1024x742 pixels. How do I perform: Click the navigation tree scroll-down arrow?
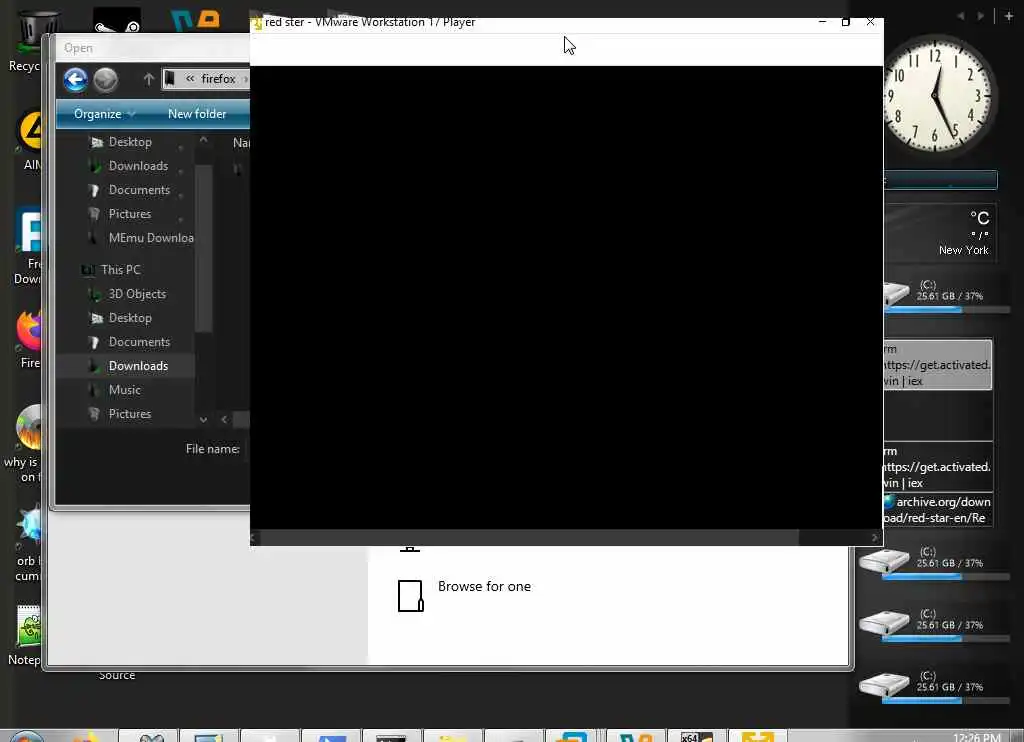203,419
